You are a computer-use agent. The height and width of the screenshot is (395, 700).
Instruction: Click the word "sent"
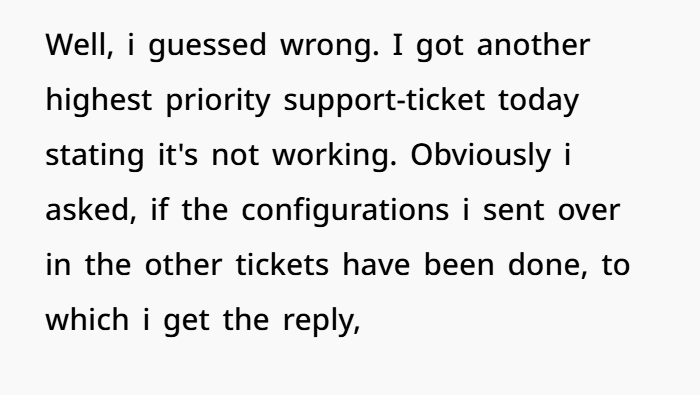tap(514, 212)
